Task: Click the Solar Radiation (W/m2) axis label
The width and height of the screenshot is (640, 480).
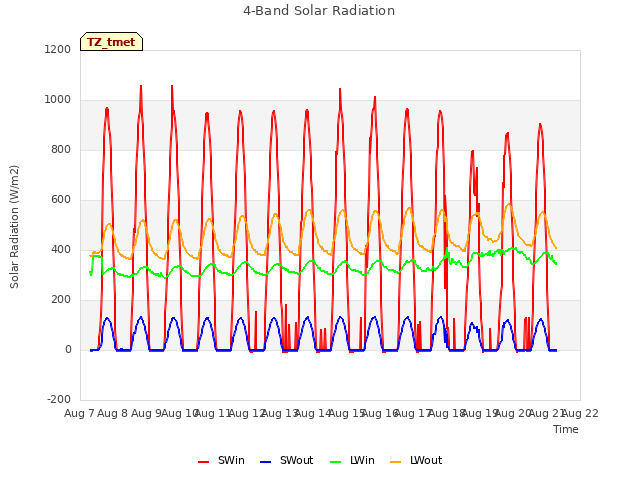Action: click(x=14, y=227)
